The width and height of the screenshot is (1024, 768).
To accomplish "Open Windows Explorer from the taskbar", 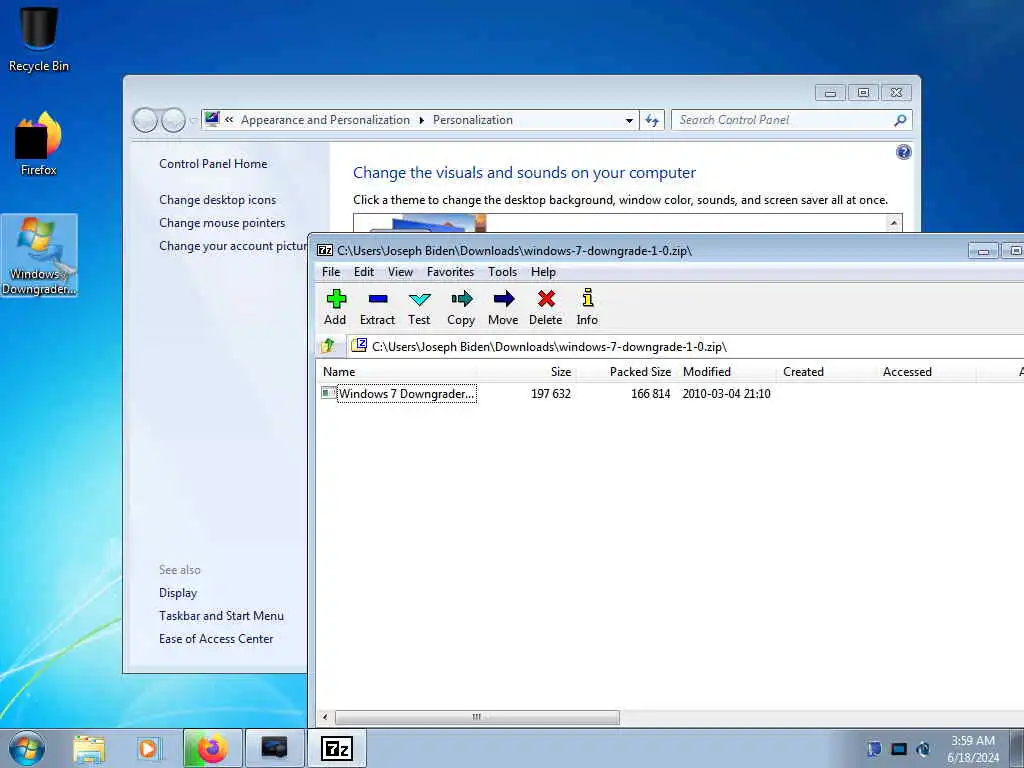I will tap(89, 748).
